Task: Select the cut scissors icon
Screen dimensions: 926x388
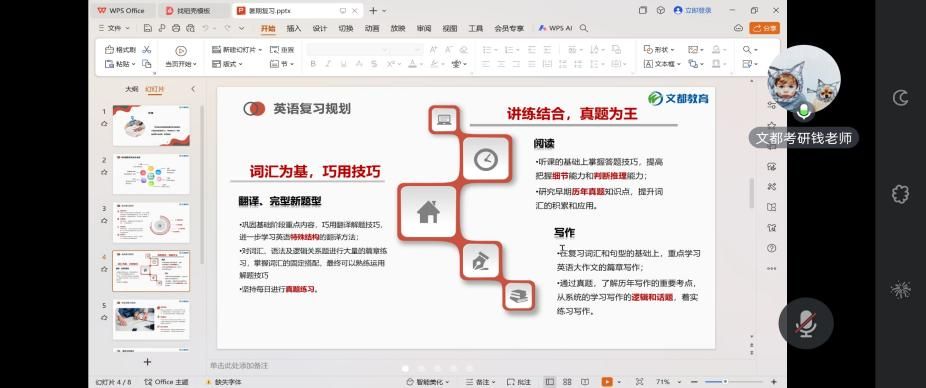Action: coord(146,50)
